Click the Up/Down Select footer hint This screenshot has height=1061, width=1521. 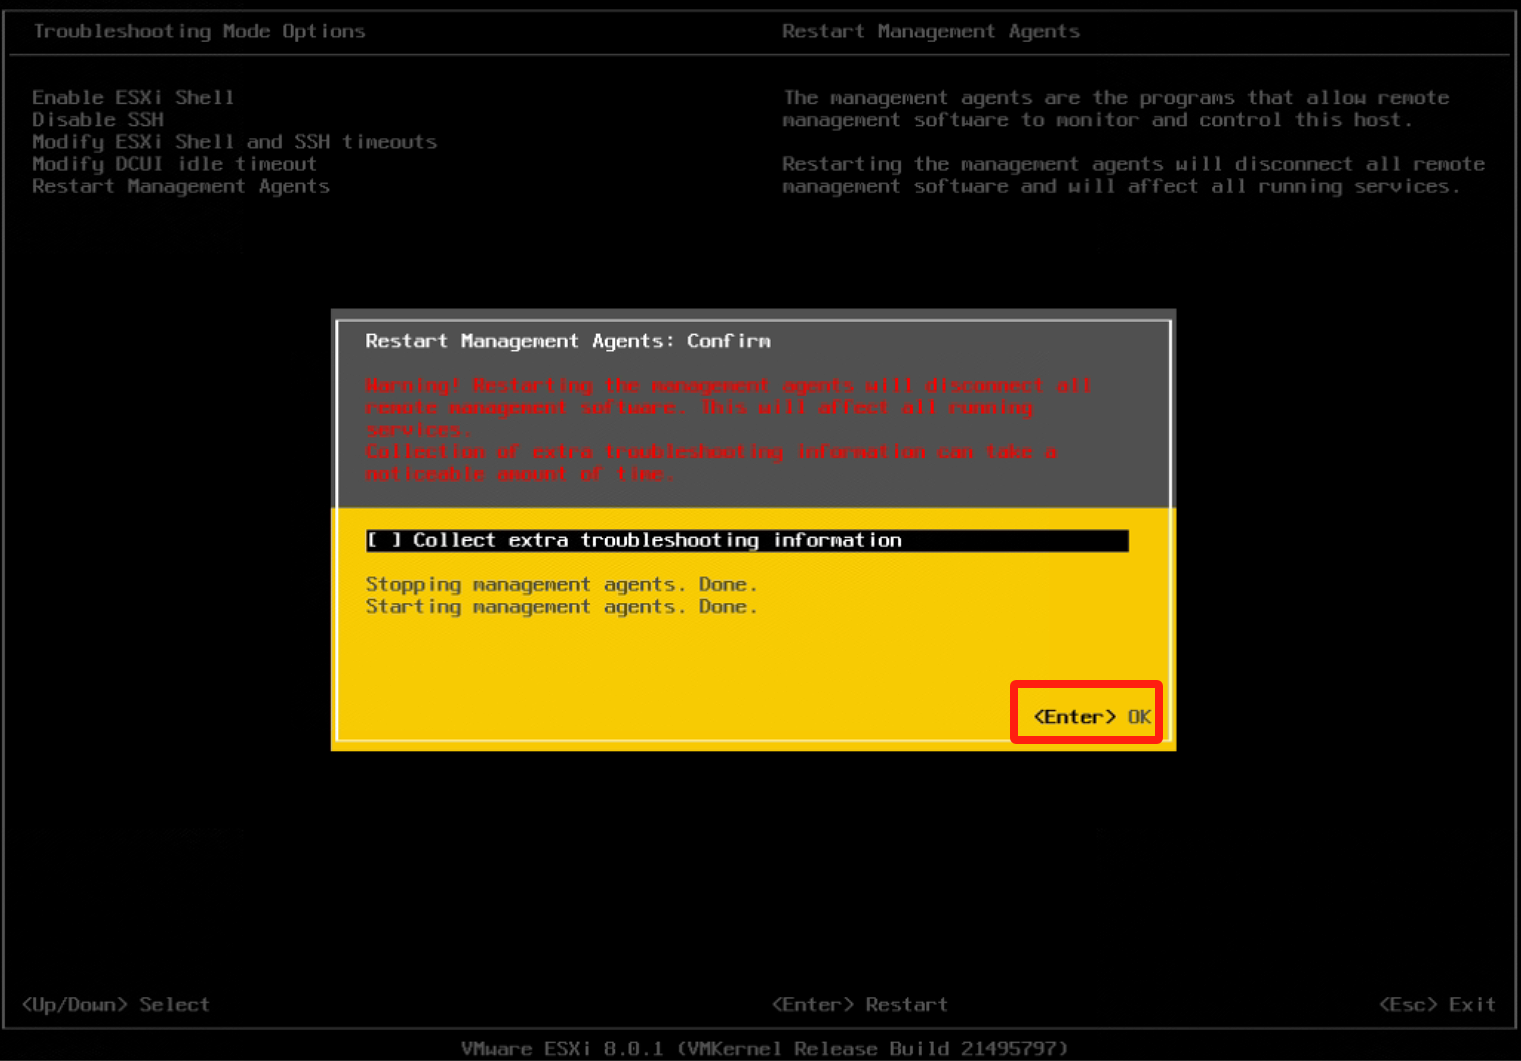[116, 1004]
